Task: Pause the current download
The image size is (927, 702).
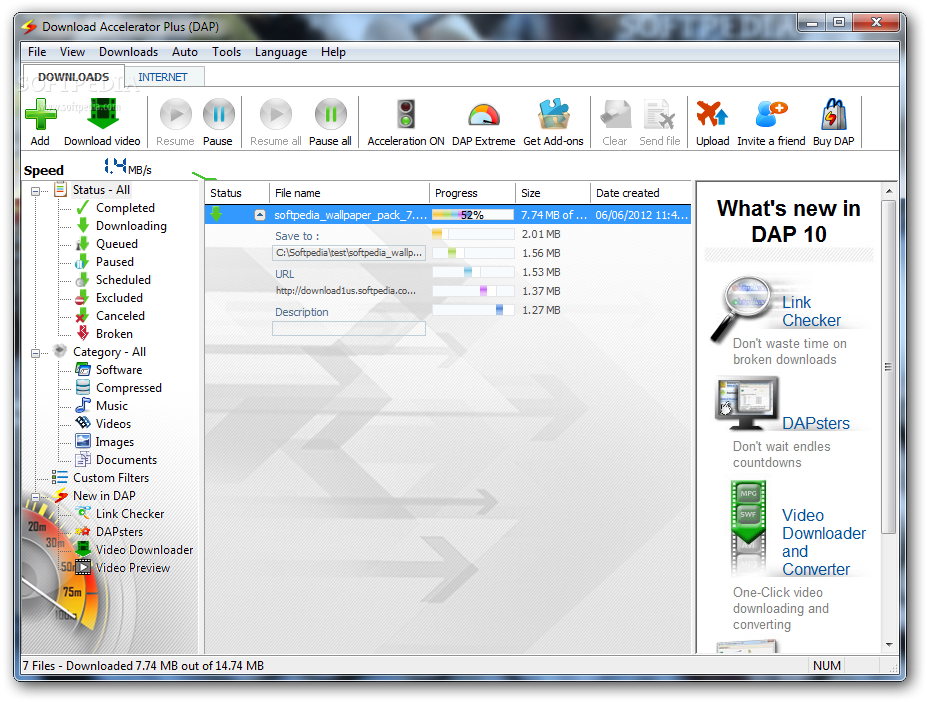Action: point(218,115)
